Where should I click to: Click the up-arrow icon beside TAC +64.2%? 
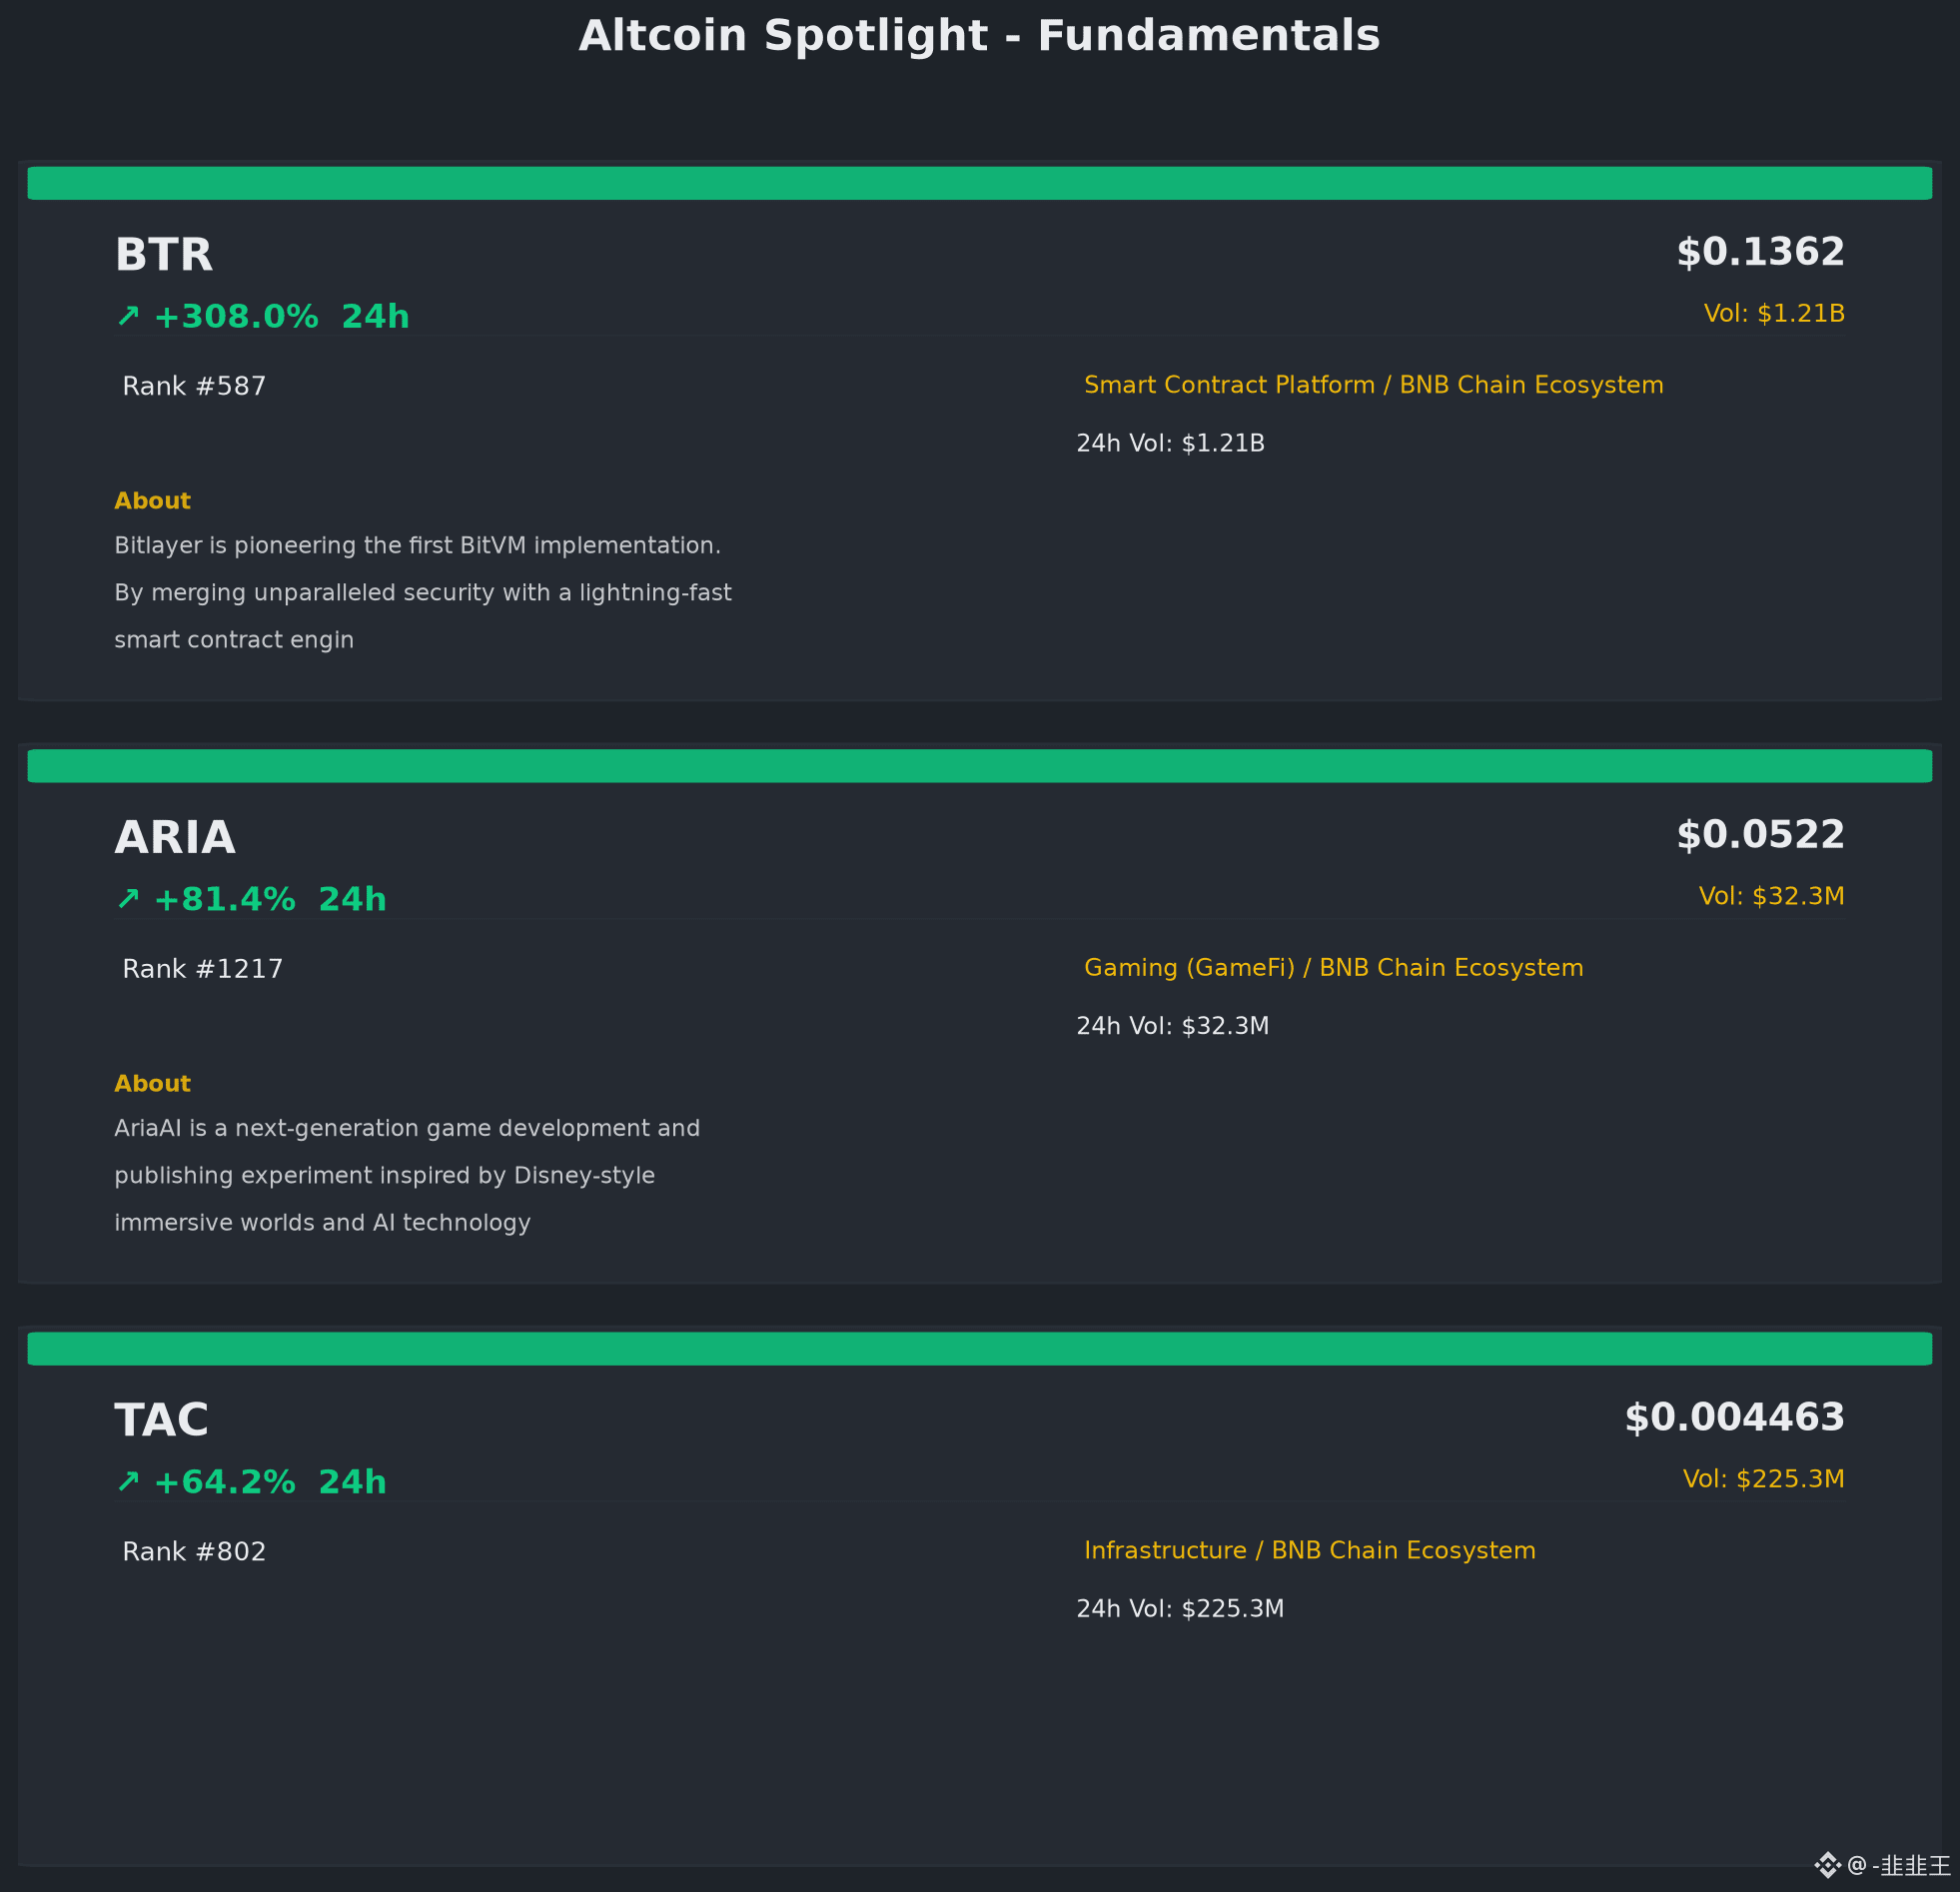click(x=128, y=1481)
